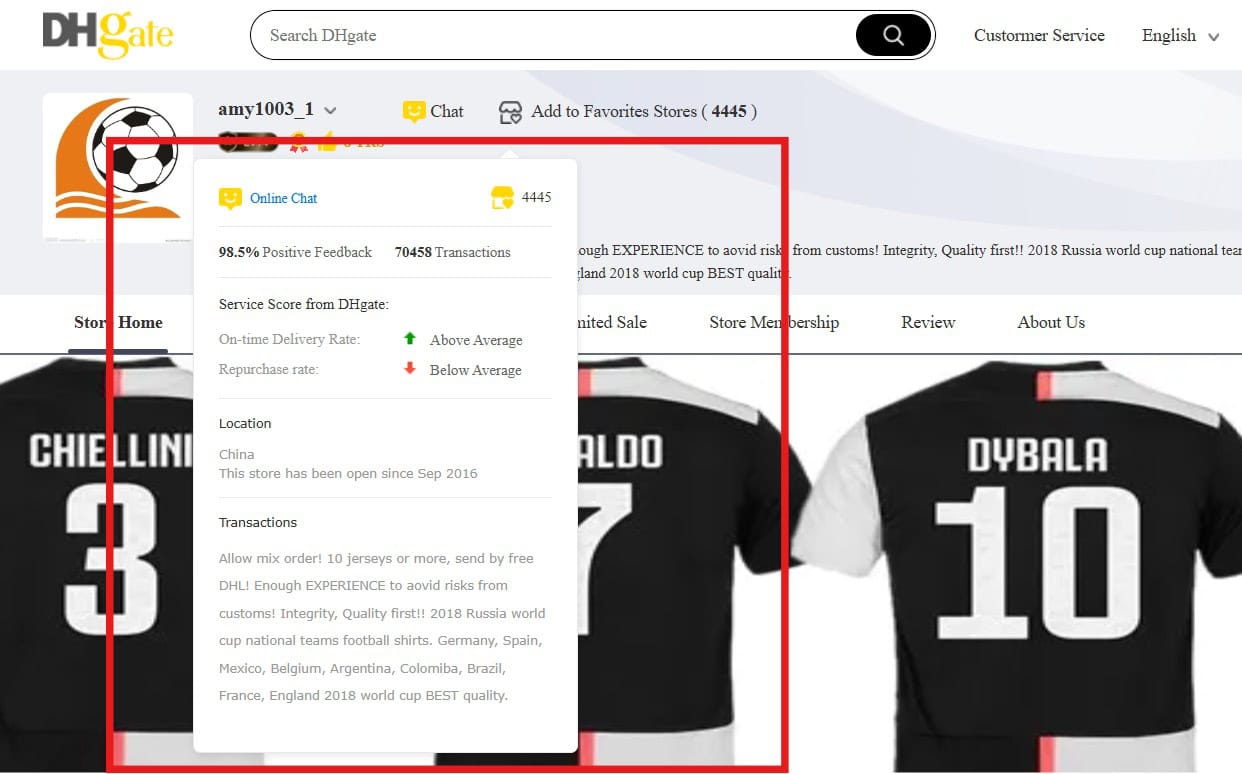
Task: Click the green up arrow for On-time Delivery
Action: [x=409, y=339]
